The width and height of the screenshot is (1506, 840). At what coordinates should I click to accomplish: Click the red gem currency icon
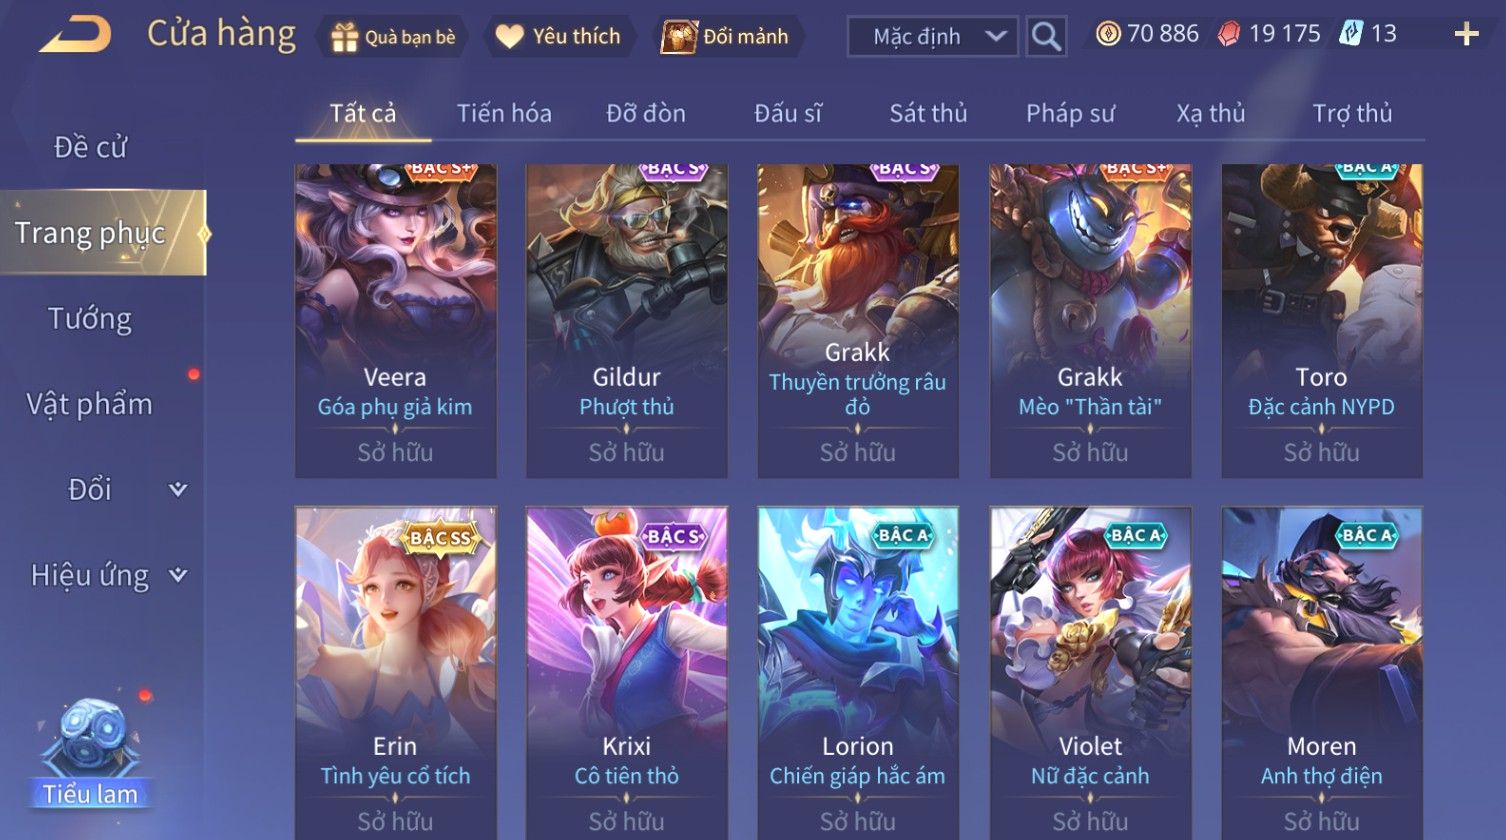1229,34
